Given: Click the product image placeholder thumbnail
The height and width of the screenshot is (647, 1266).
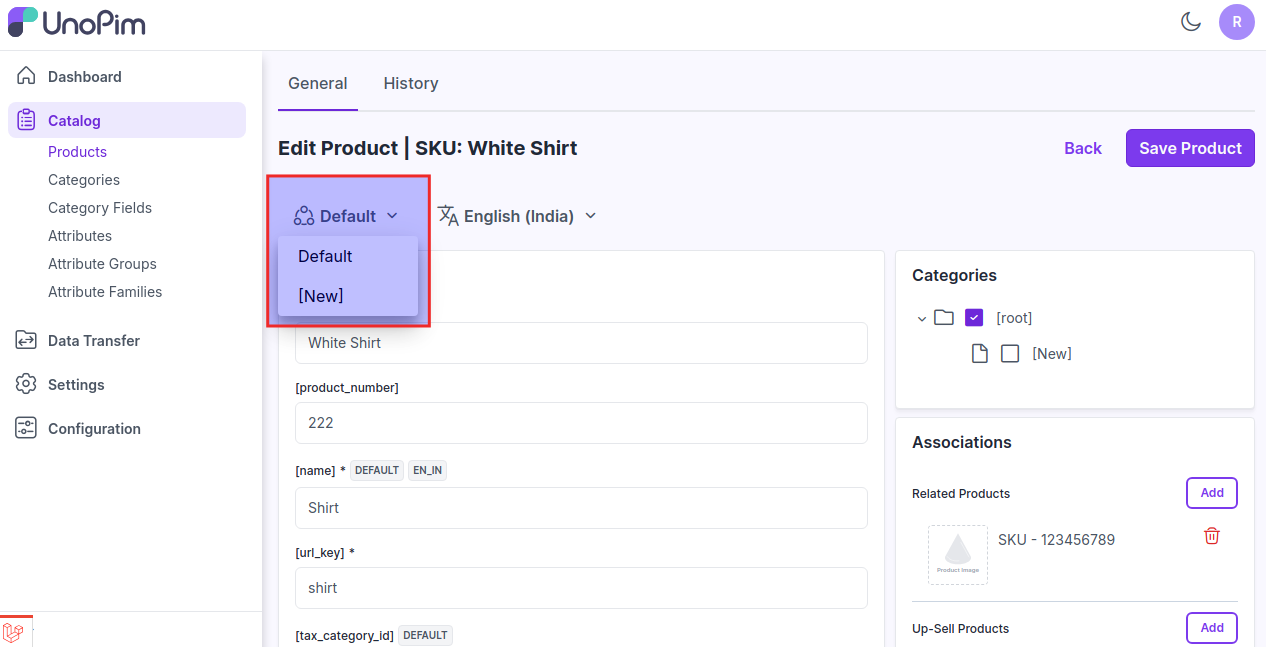Looking at the screenshot, I should (x=957, y=555).
